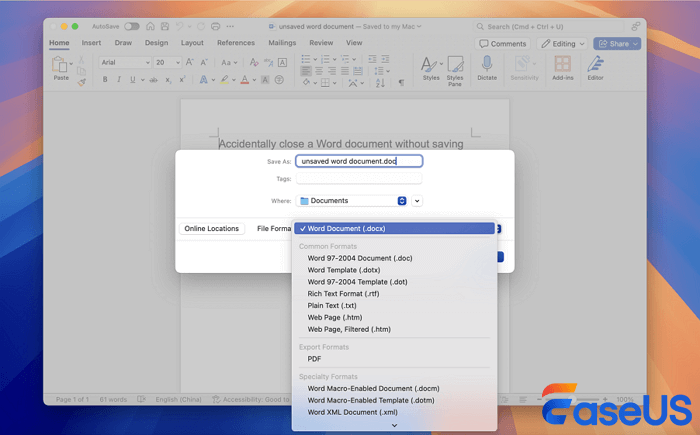Toggle the AutoSave switch
700x435 pixels.
pos(132,26)
